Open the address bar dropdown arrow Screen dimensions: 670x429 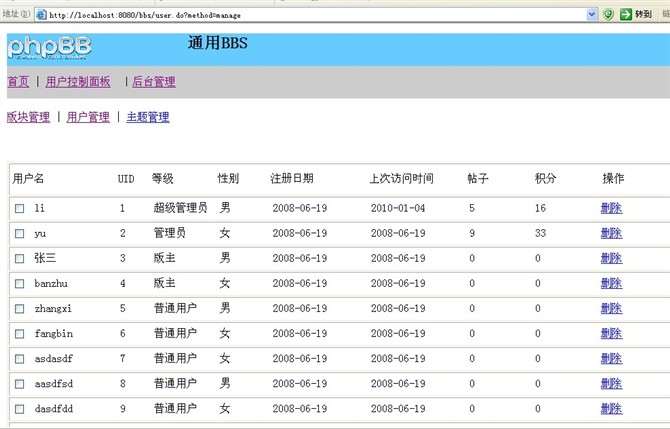tap(591, 15)
